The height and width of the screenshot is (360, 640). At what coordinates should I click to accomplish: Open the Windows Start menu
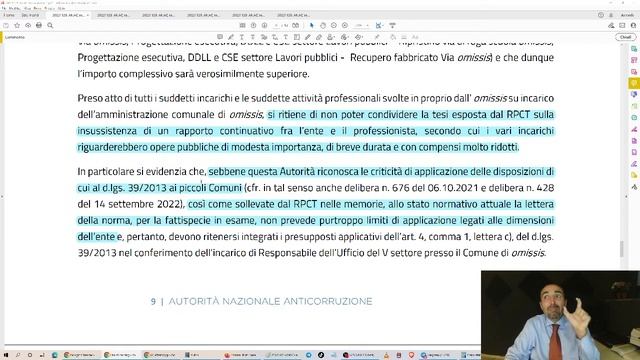point(6,355)
